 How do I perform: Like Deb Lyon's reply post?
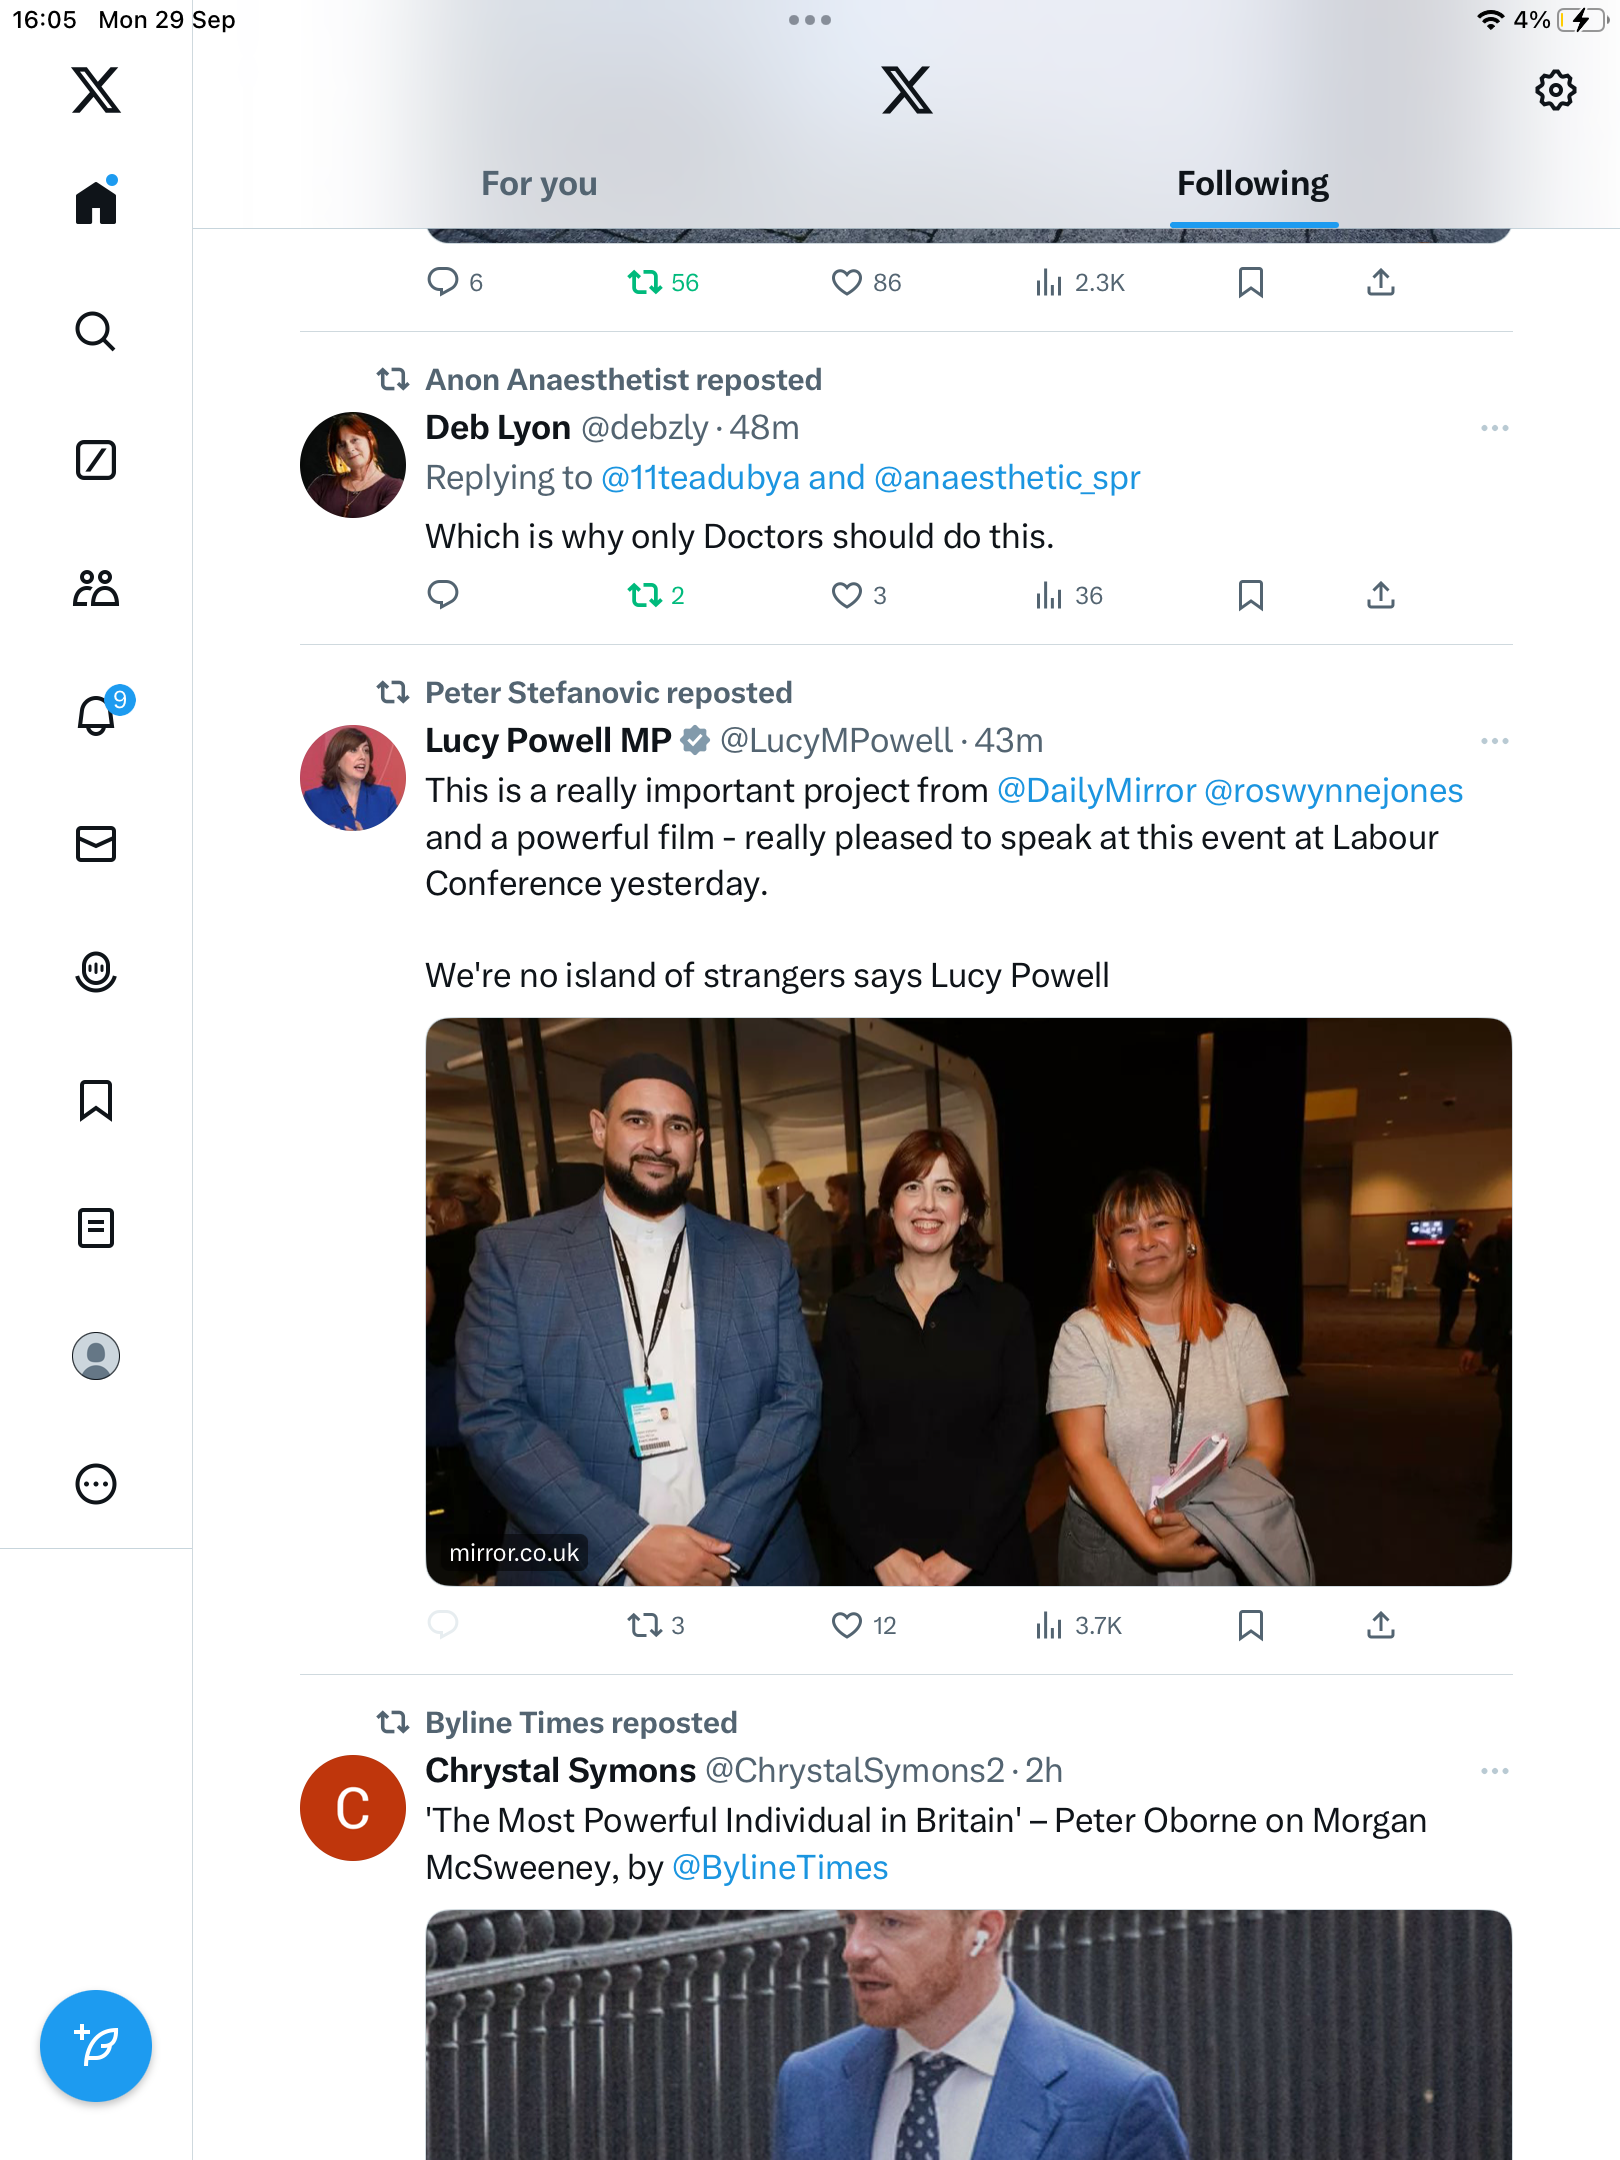[847, 596]
